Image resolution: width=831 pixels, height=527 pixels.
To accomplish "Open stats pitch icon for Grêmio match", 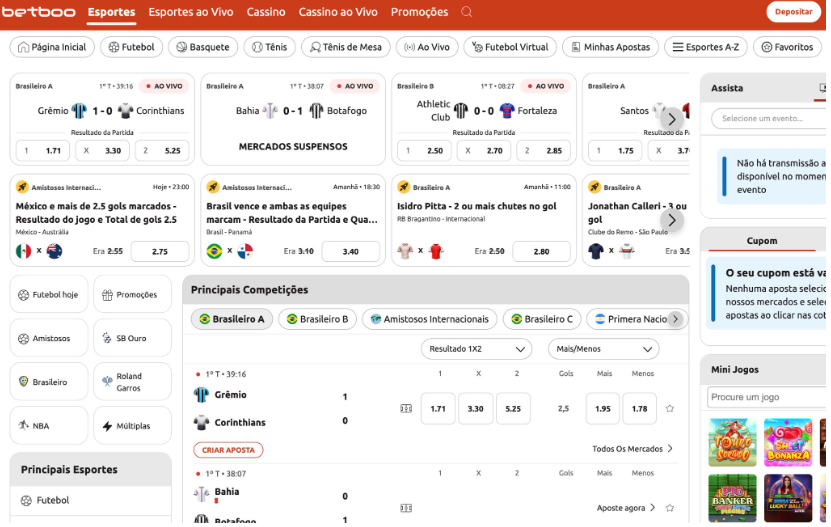I will pyautogui.click(x=406, y=409).
